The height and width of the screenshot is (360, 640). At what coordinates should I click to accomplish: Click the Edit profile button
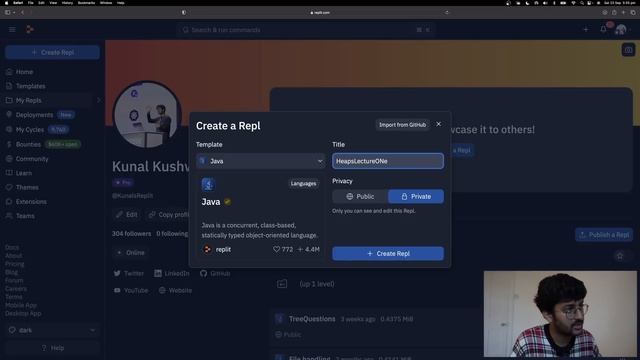point(127,215)
